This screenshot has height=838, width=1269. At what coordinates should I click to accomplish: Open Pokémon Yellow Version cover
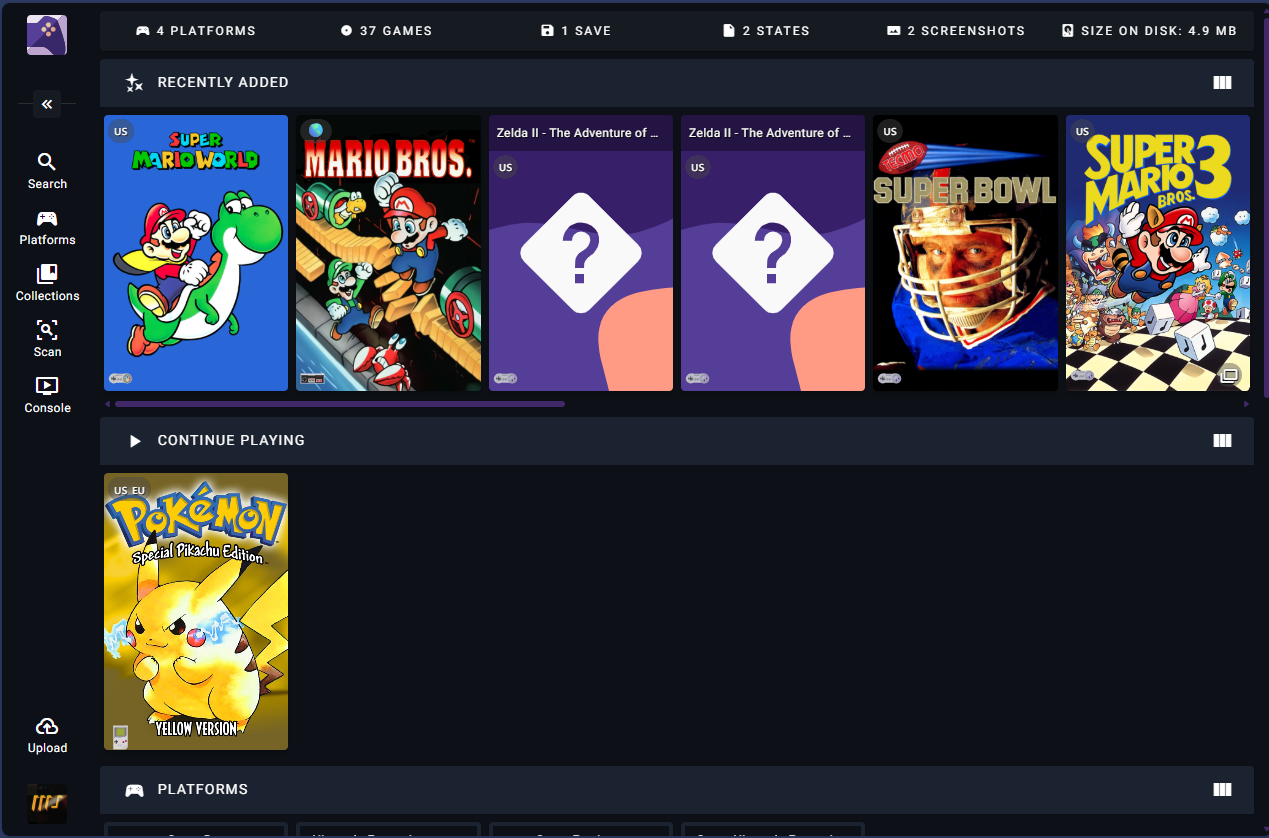(196, 611)
